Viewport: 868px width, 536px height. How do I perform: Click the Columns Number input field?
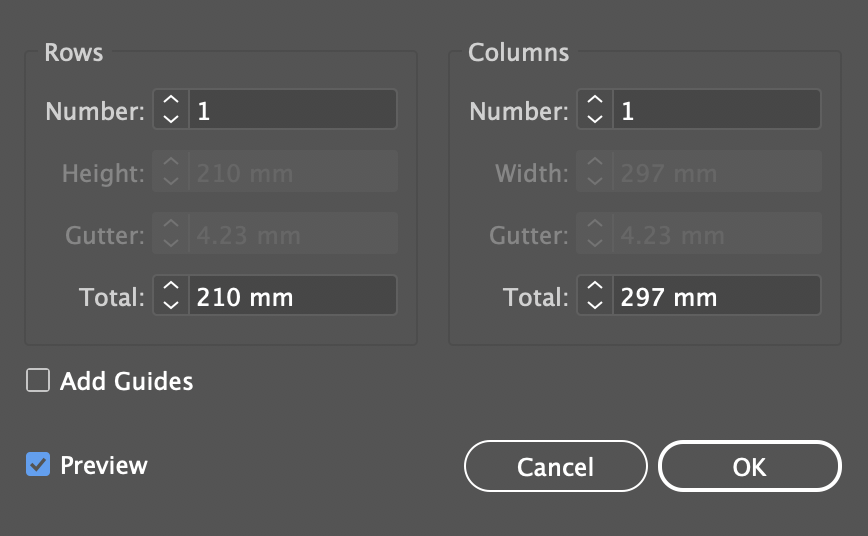716,110
